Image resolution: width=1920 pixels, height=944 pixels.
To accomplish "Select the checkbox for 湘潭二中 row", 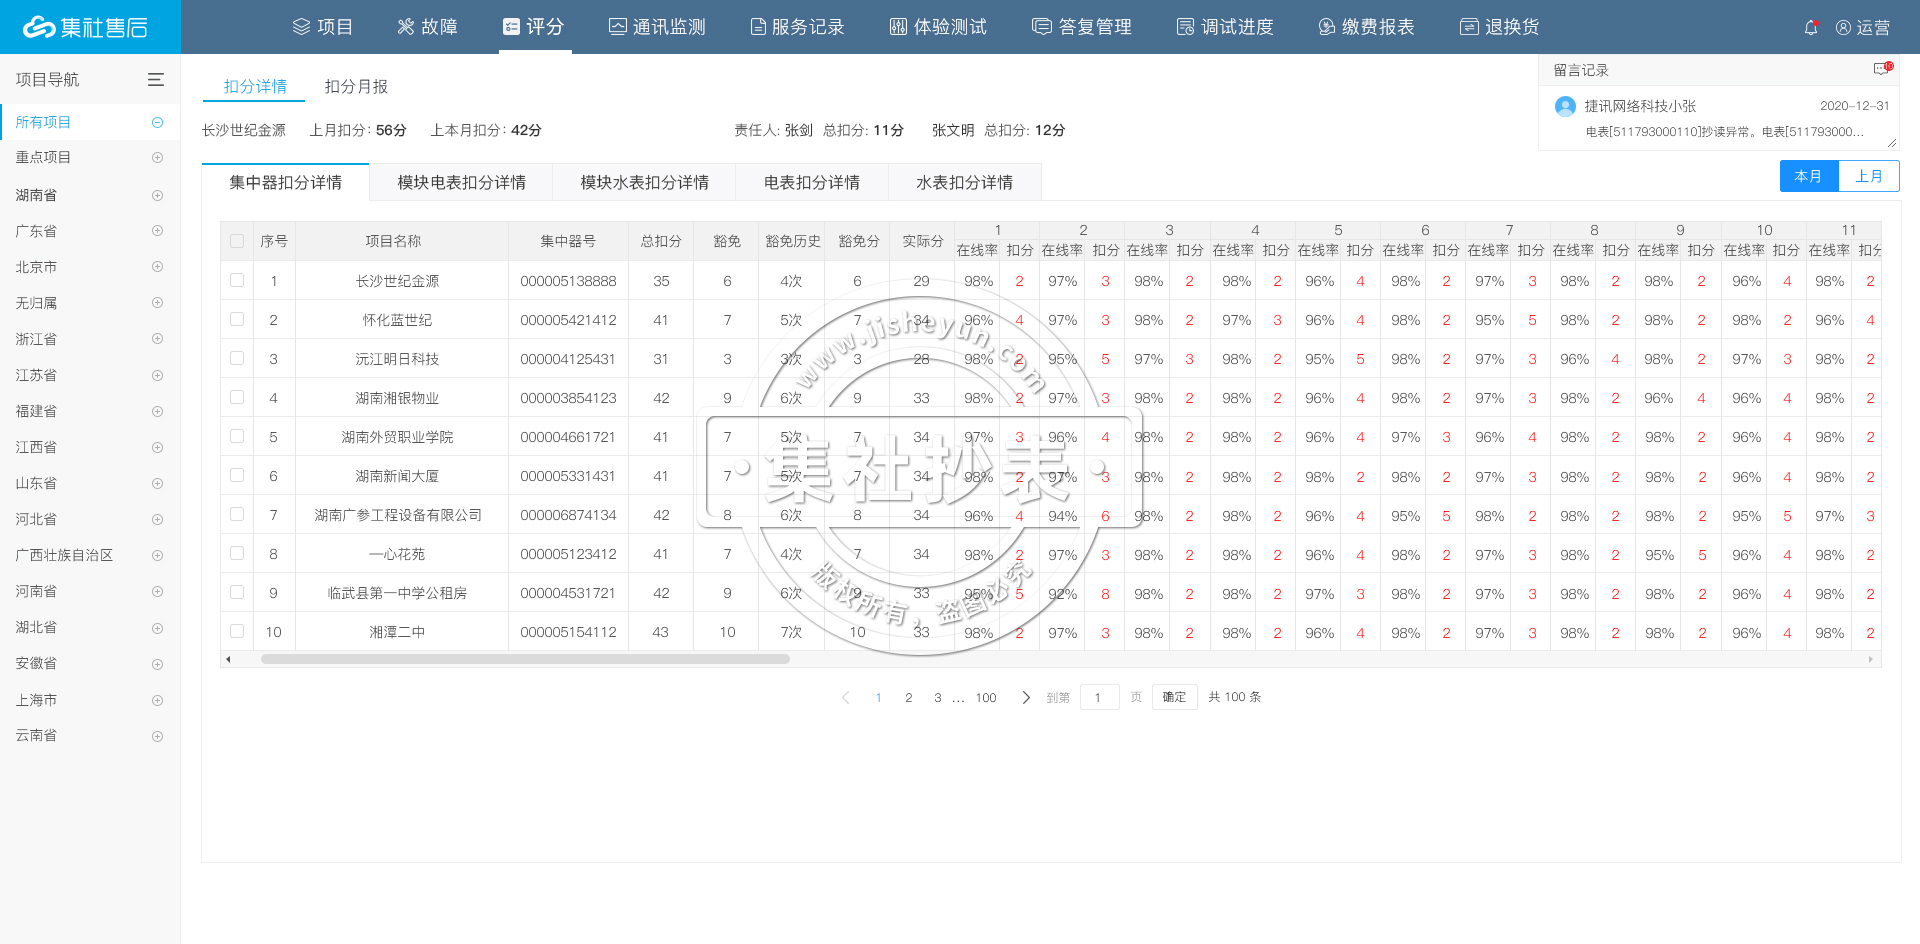I will coord(237,632).
